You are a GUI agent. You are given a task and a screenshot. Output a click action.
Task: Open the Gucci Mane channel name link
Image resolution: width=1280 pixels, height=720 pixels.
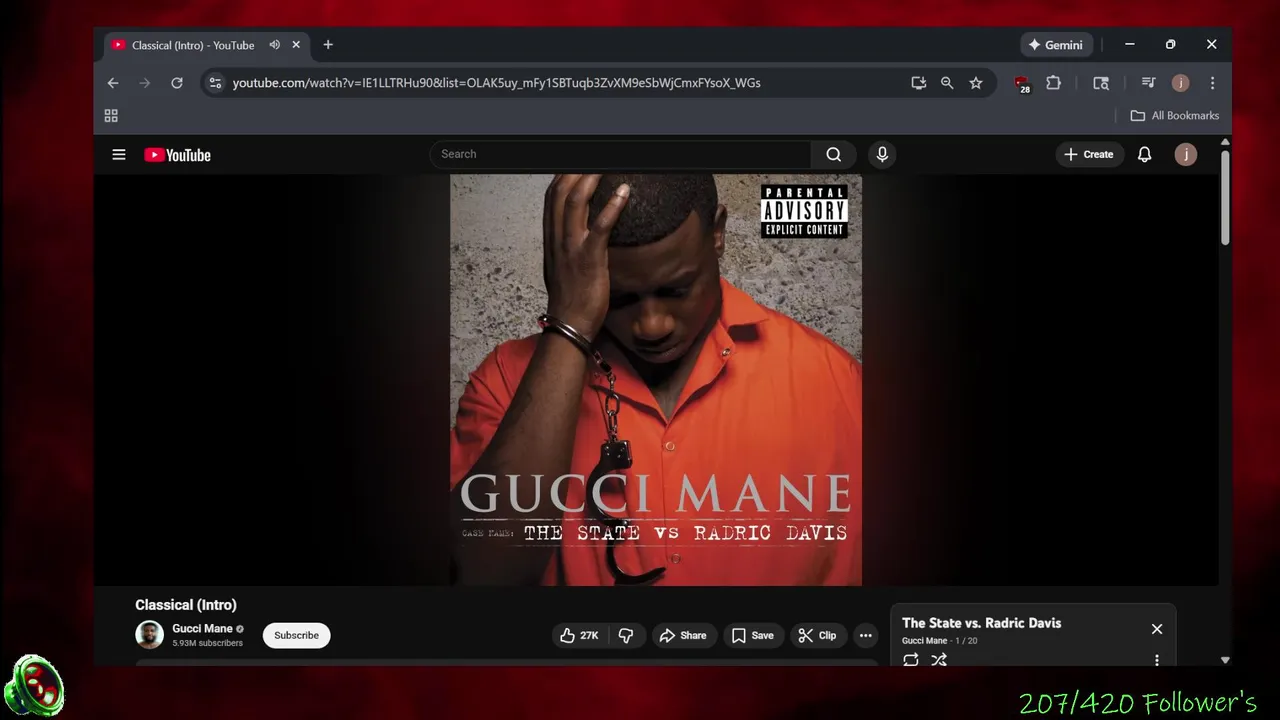(x=202, y=629)
